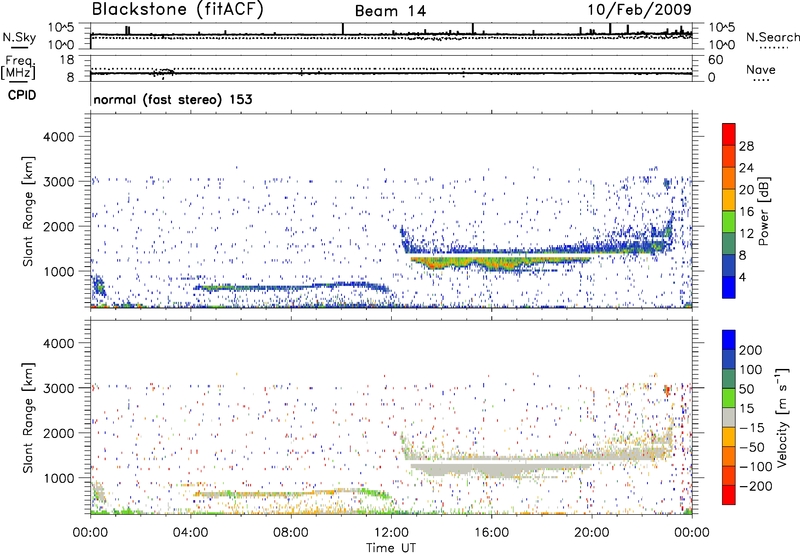Click the Beam 14 label
800x554 pixels.
(390, 11)
